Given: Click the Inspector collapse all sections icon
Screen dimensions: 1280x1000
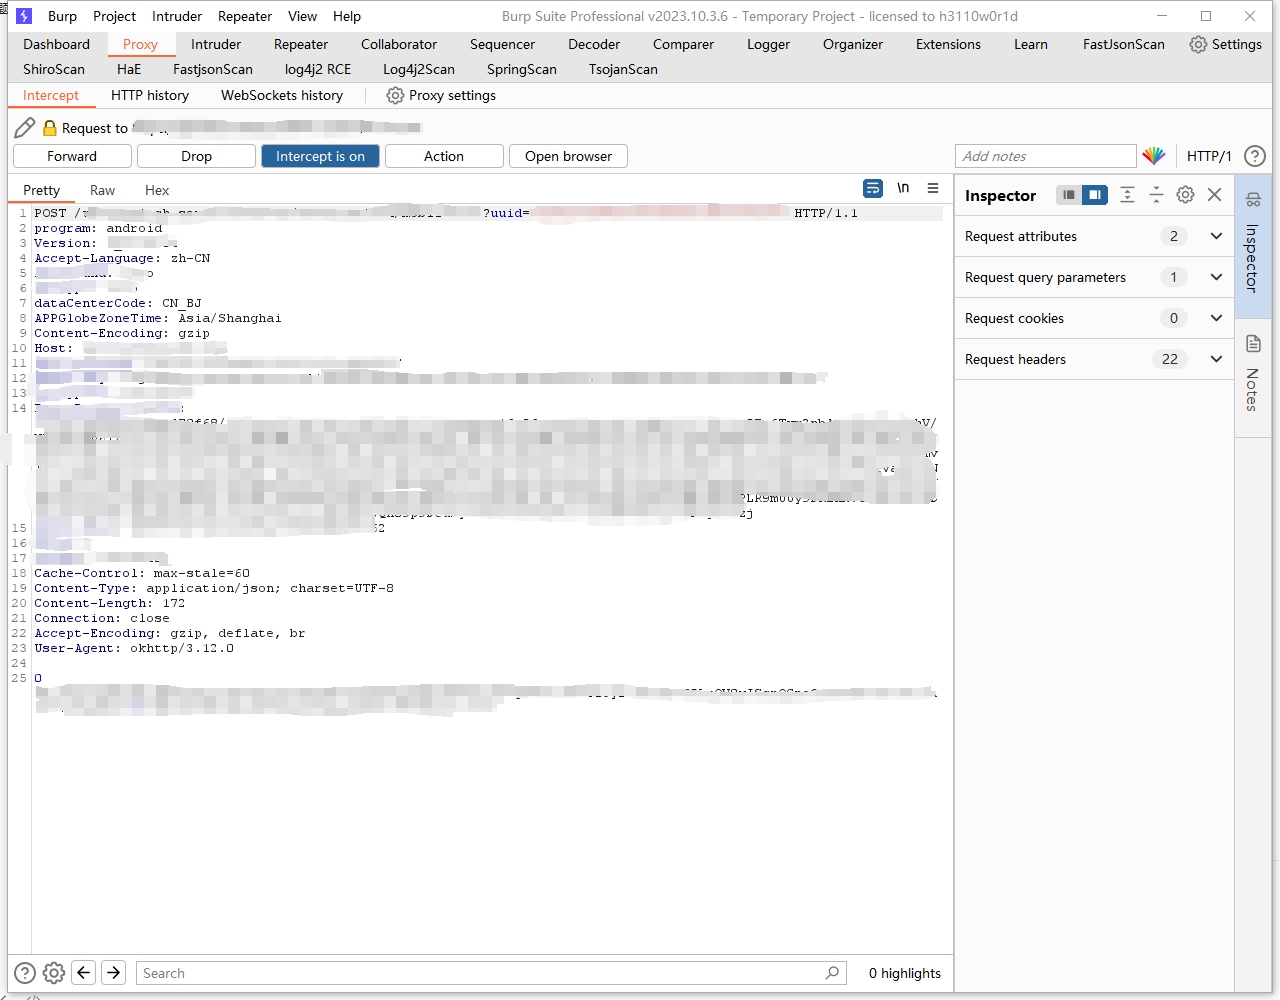Looking at the screenshot, I should 1156,195.
